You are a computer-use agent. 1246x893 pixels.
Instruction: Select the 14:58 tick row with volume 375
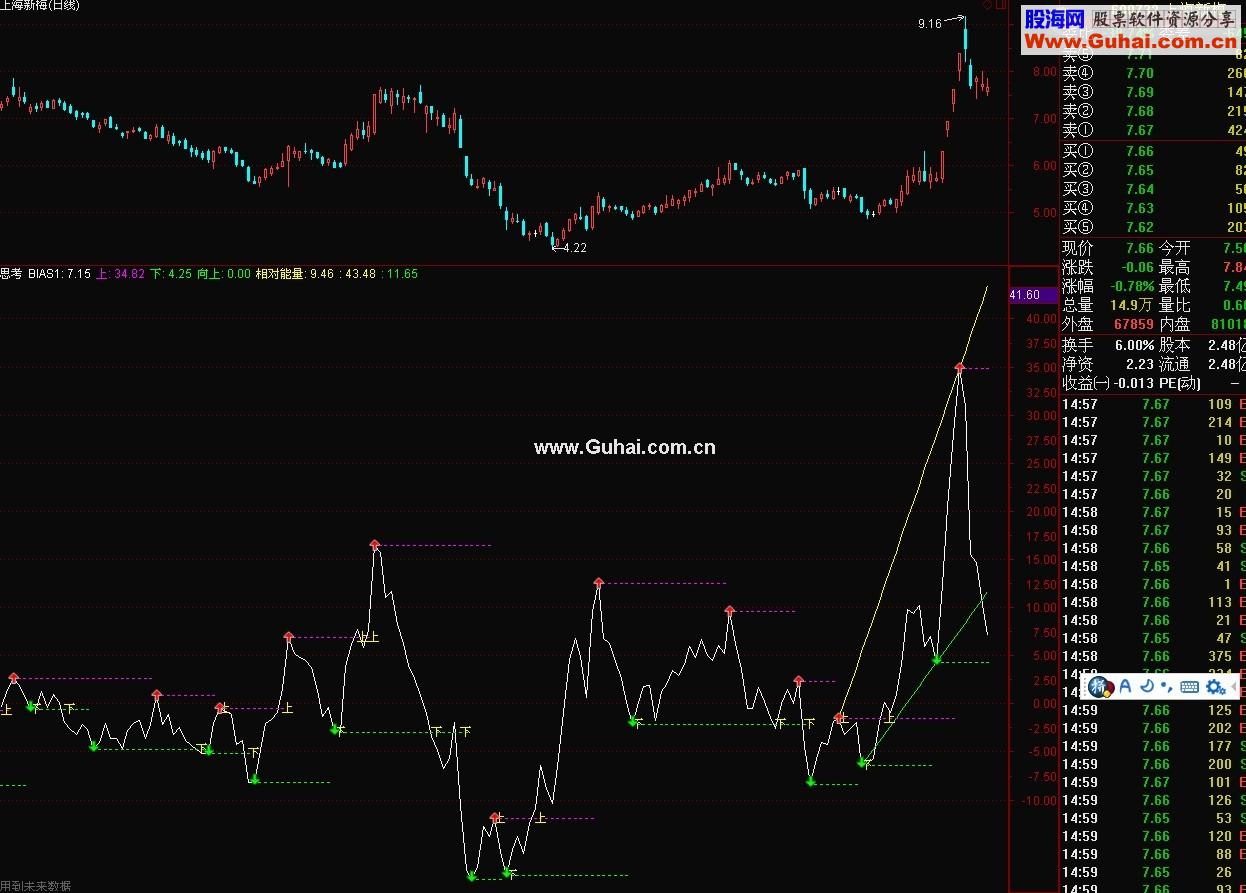1153,656
